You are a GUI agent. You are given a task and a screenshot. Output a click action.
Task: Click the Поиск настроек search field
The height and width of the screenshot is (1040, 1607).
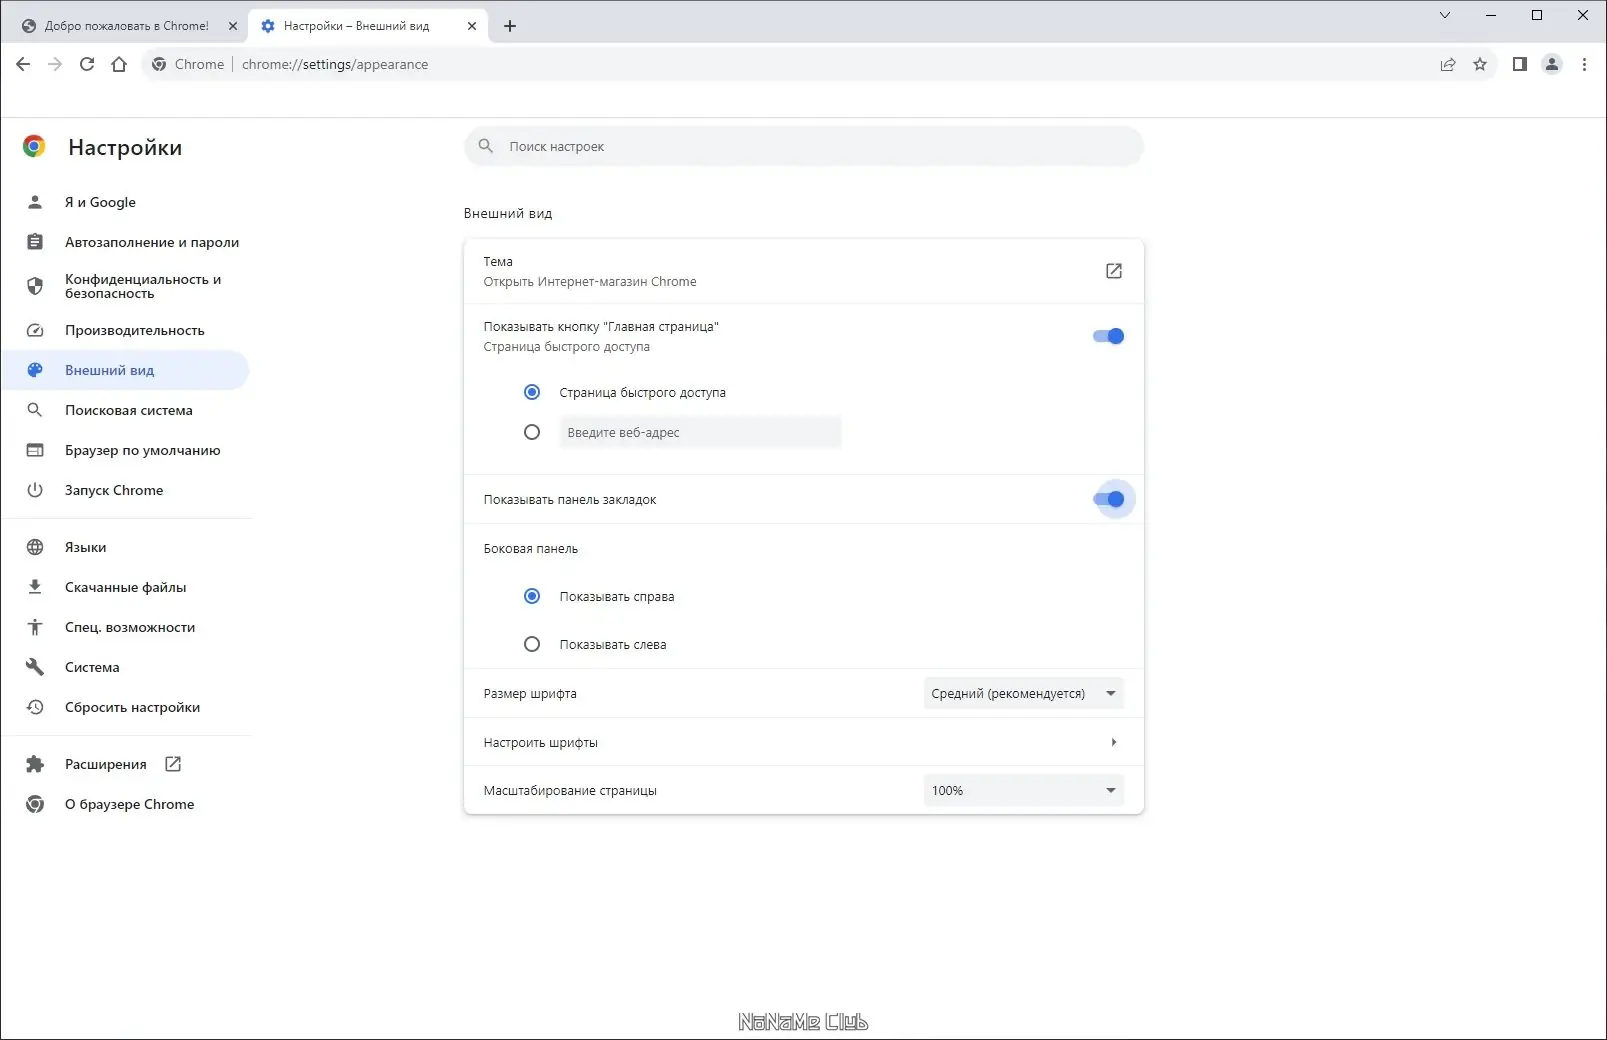(803, 146)
